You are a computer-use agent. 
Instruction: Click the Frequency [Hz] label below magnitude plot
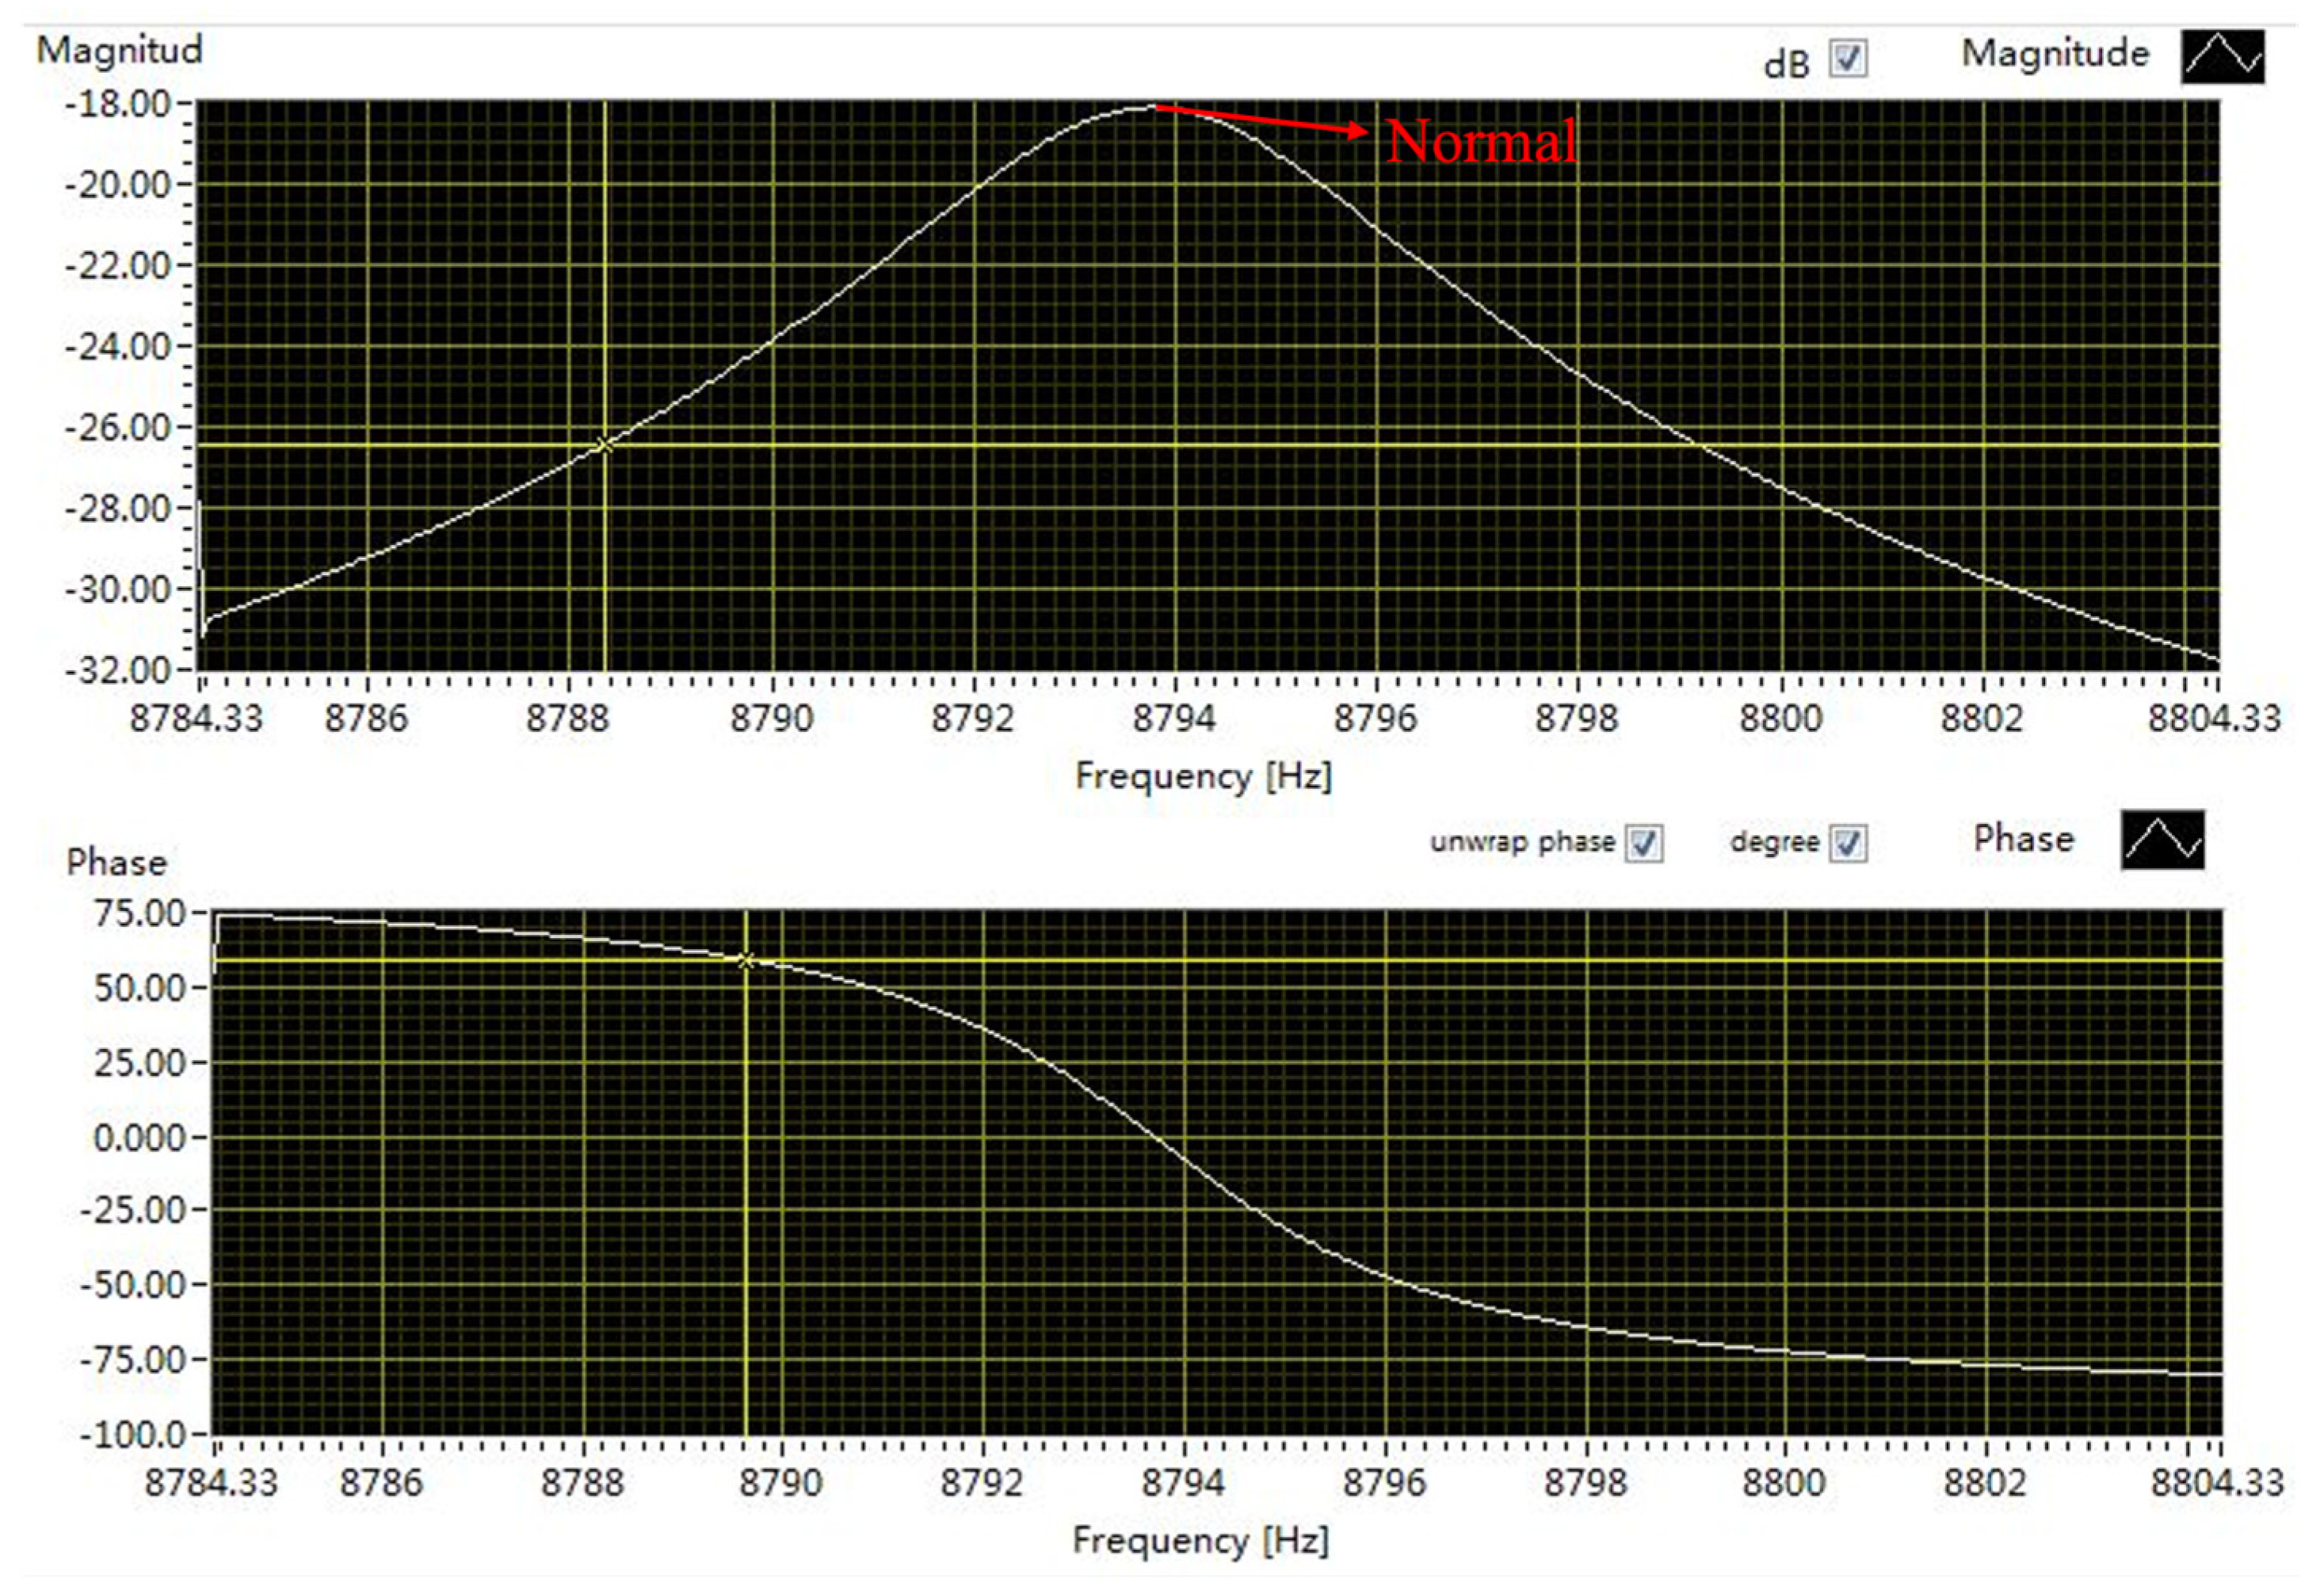(1203, 777)
